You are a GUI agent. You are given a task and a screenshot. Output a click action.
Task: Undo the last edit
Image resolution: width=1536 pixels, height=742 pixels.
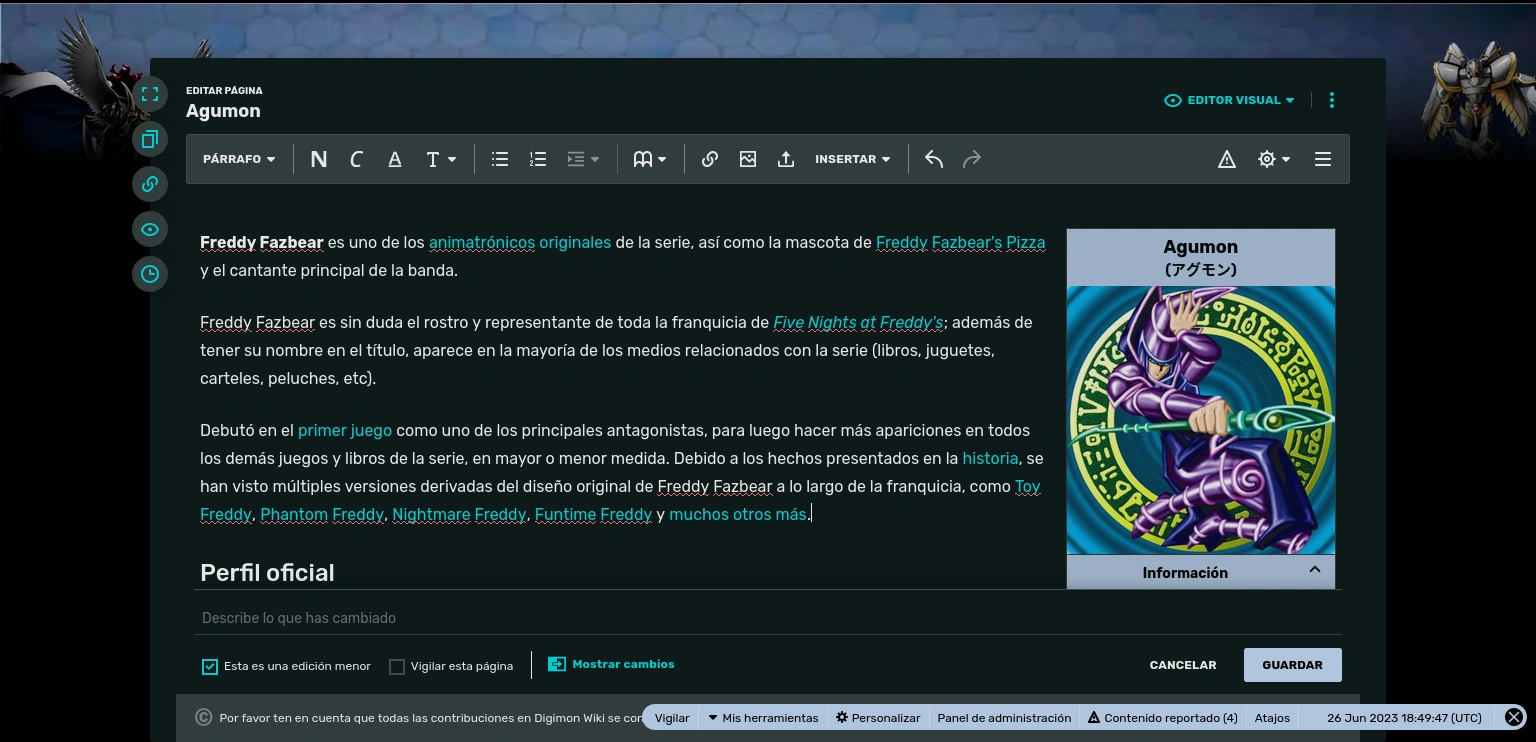(x=934, y=159)
